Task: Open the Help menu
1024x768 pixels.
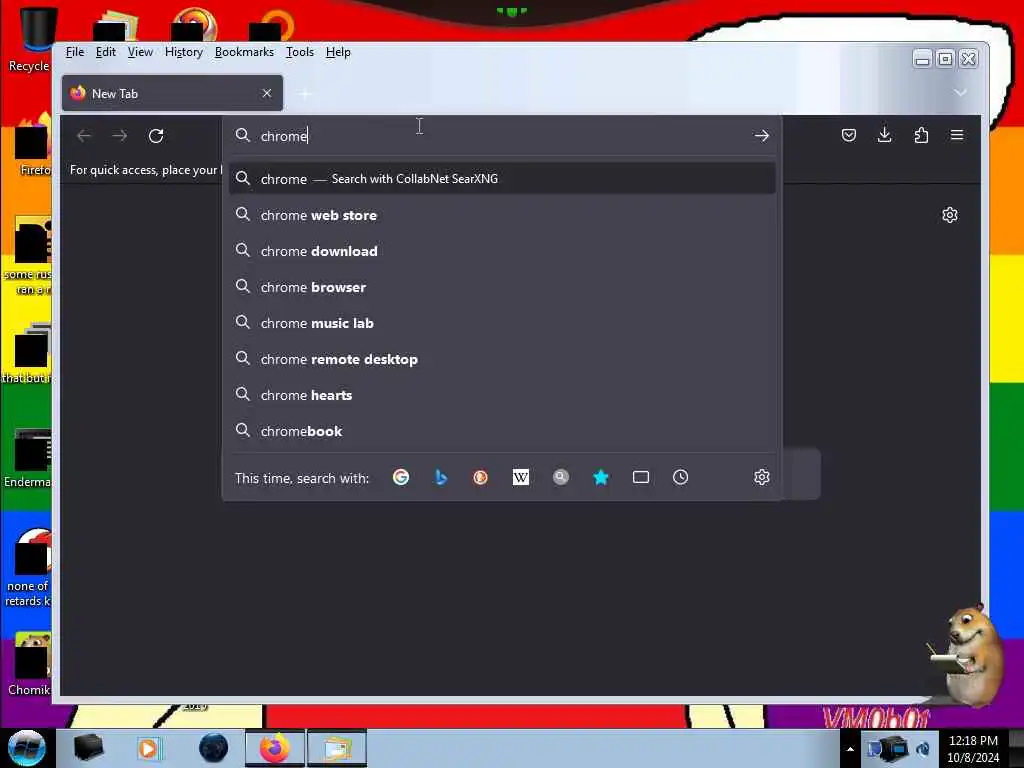Action: pyautogui.click(x=338, y=52)
